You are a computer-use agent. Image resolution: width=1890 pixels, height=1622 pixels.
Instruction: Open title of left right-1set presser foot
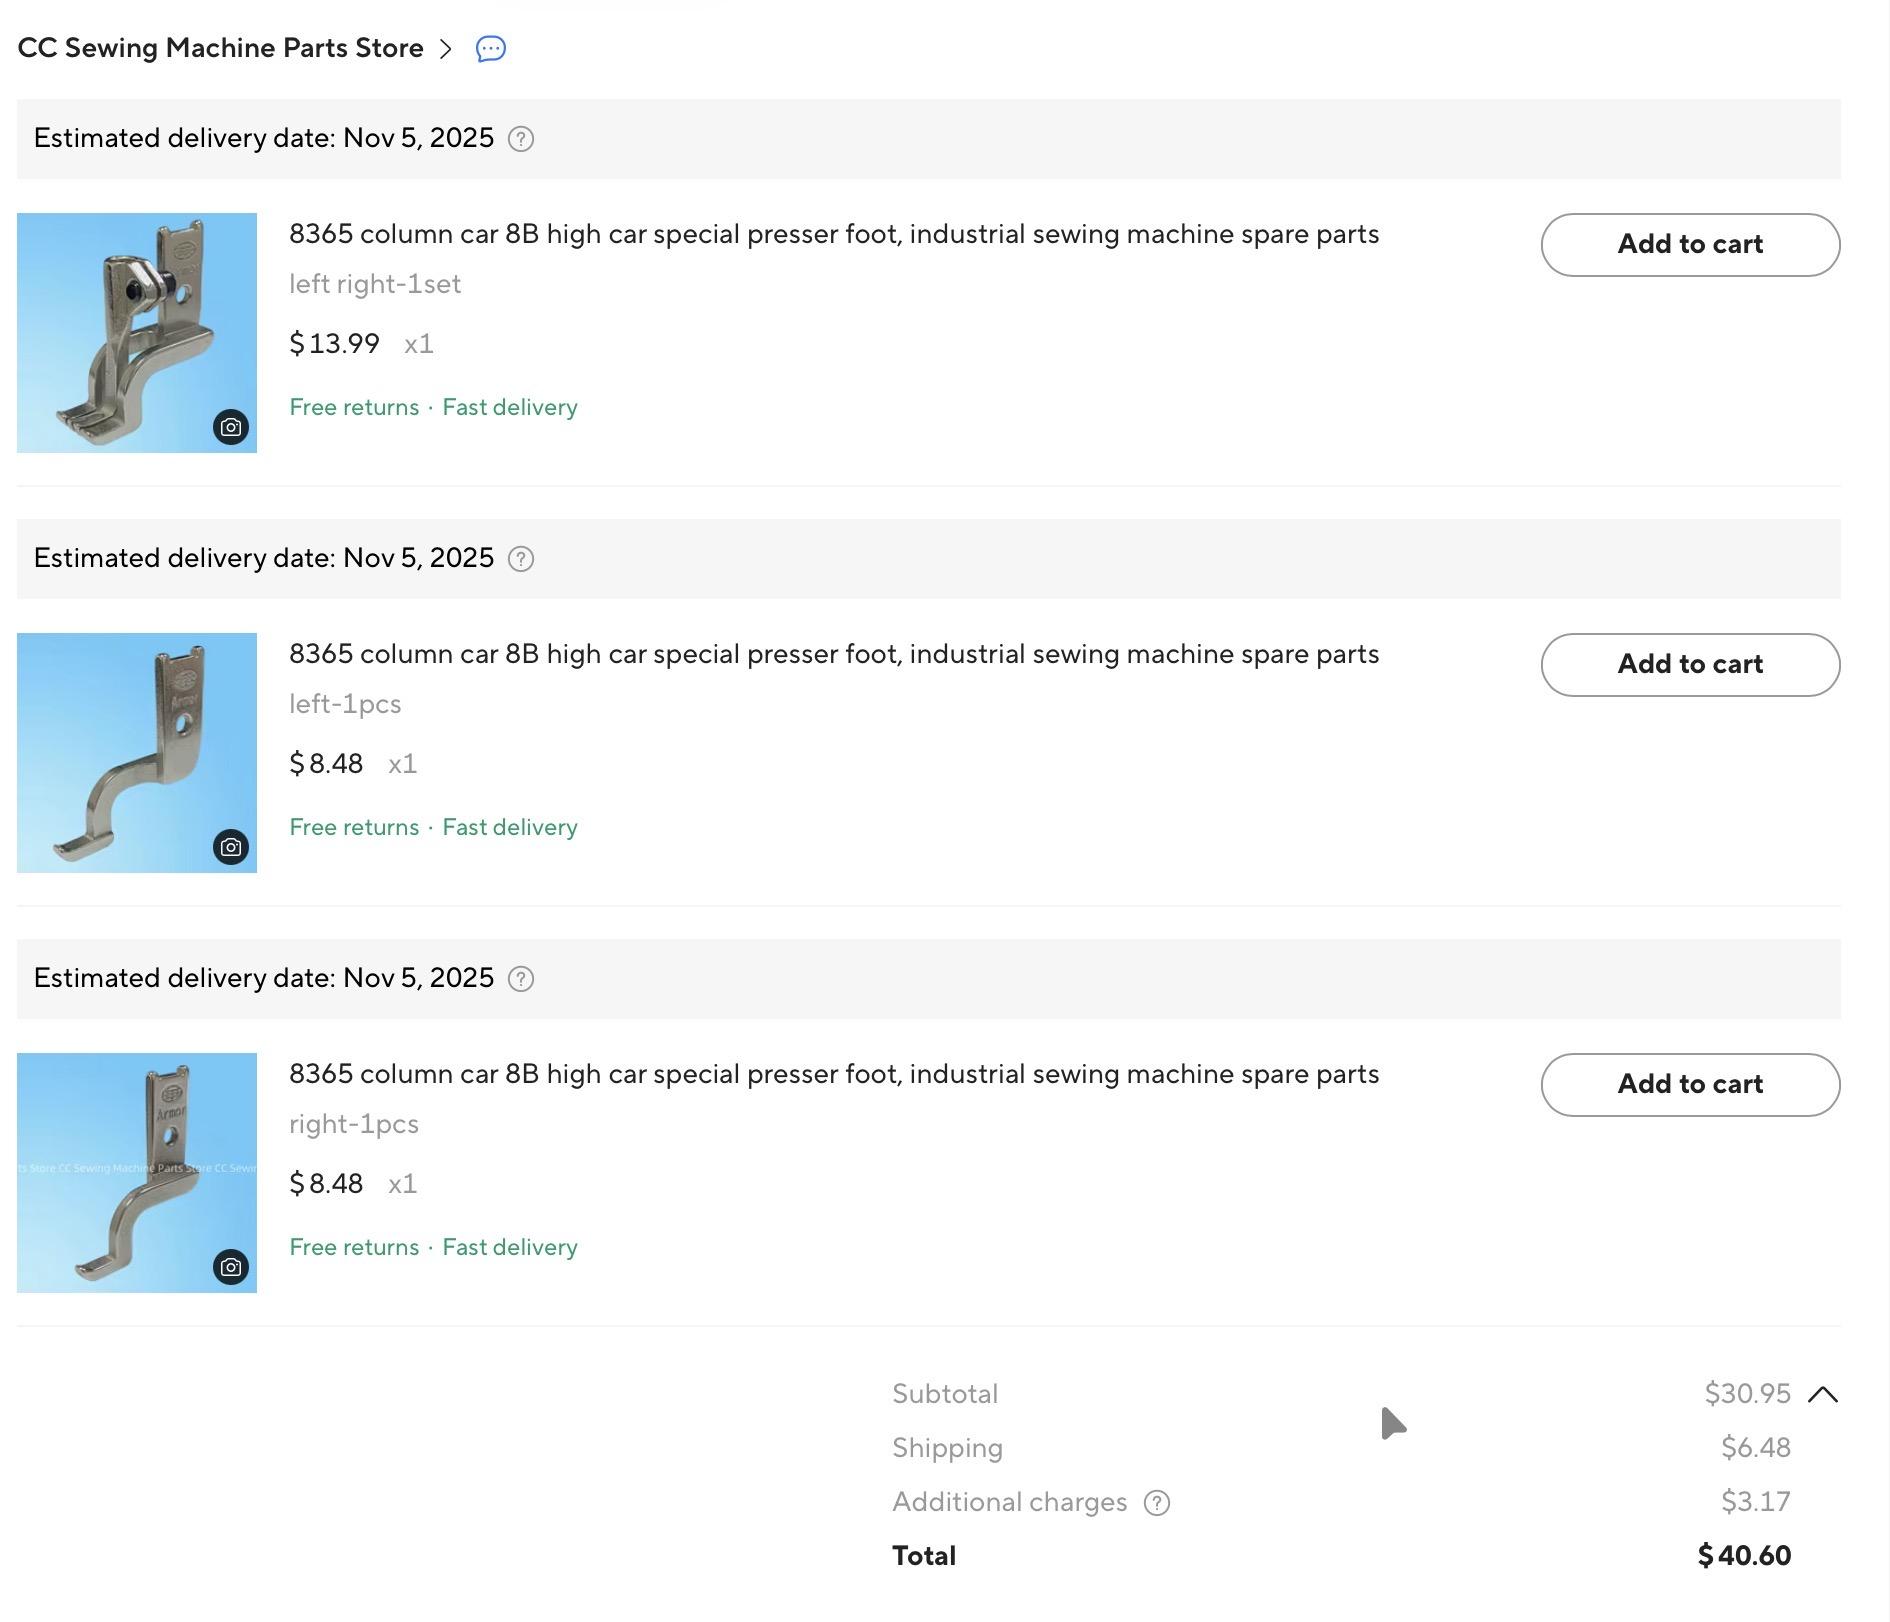(833, 235)
